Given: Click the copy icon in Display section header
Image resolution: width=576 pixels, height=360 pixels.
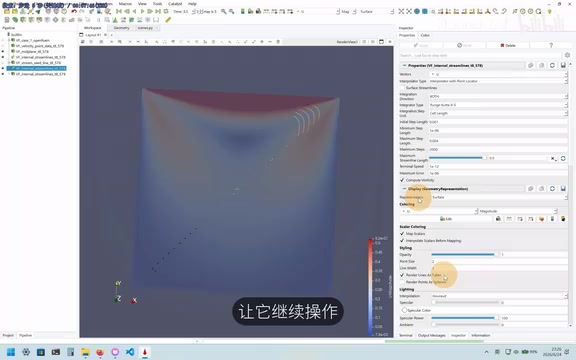Looking at the screenshot, I should pos(530,188).
